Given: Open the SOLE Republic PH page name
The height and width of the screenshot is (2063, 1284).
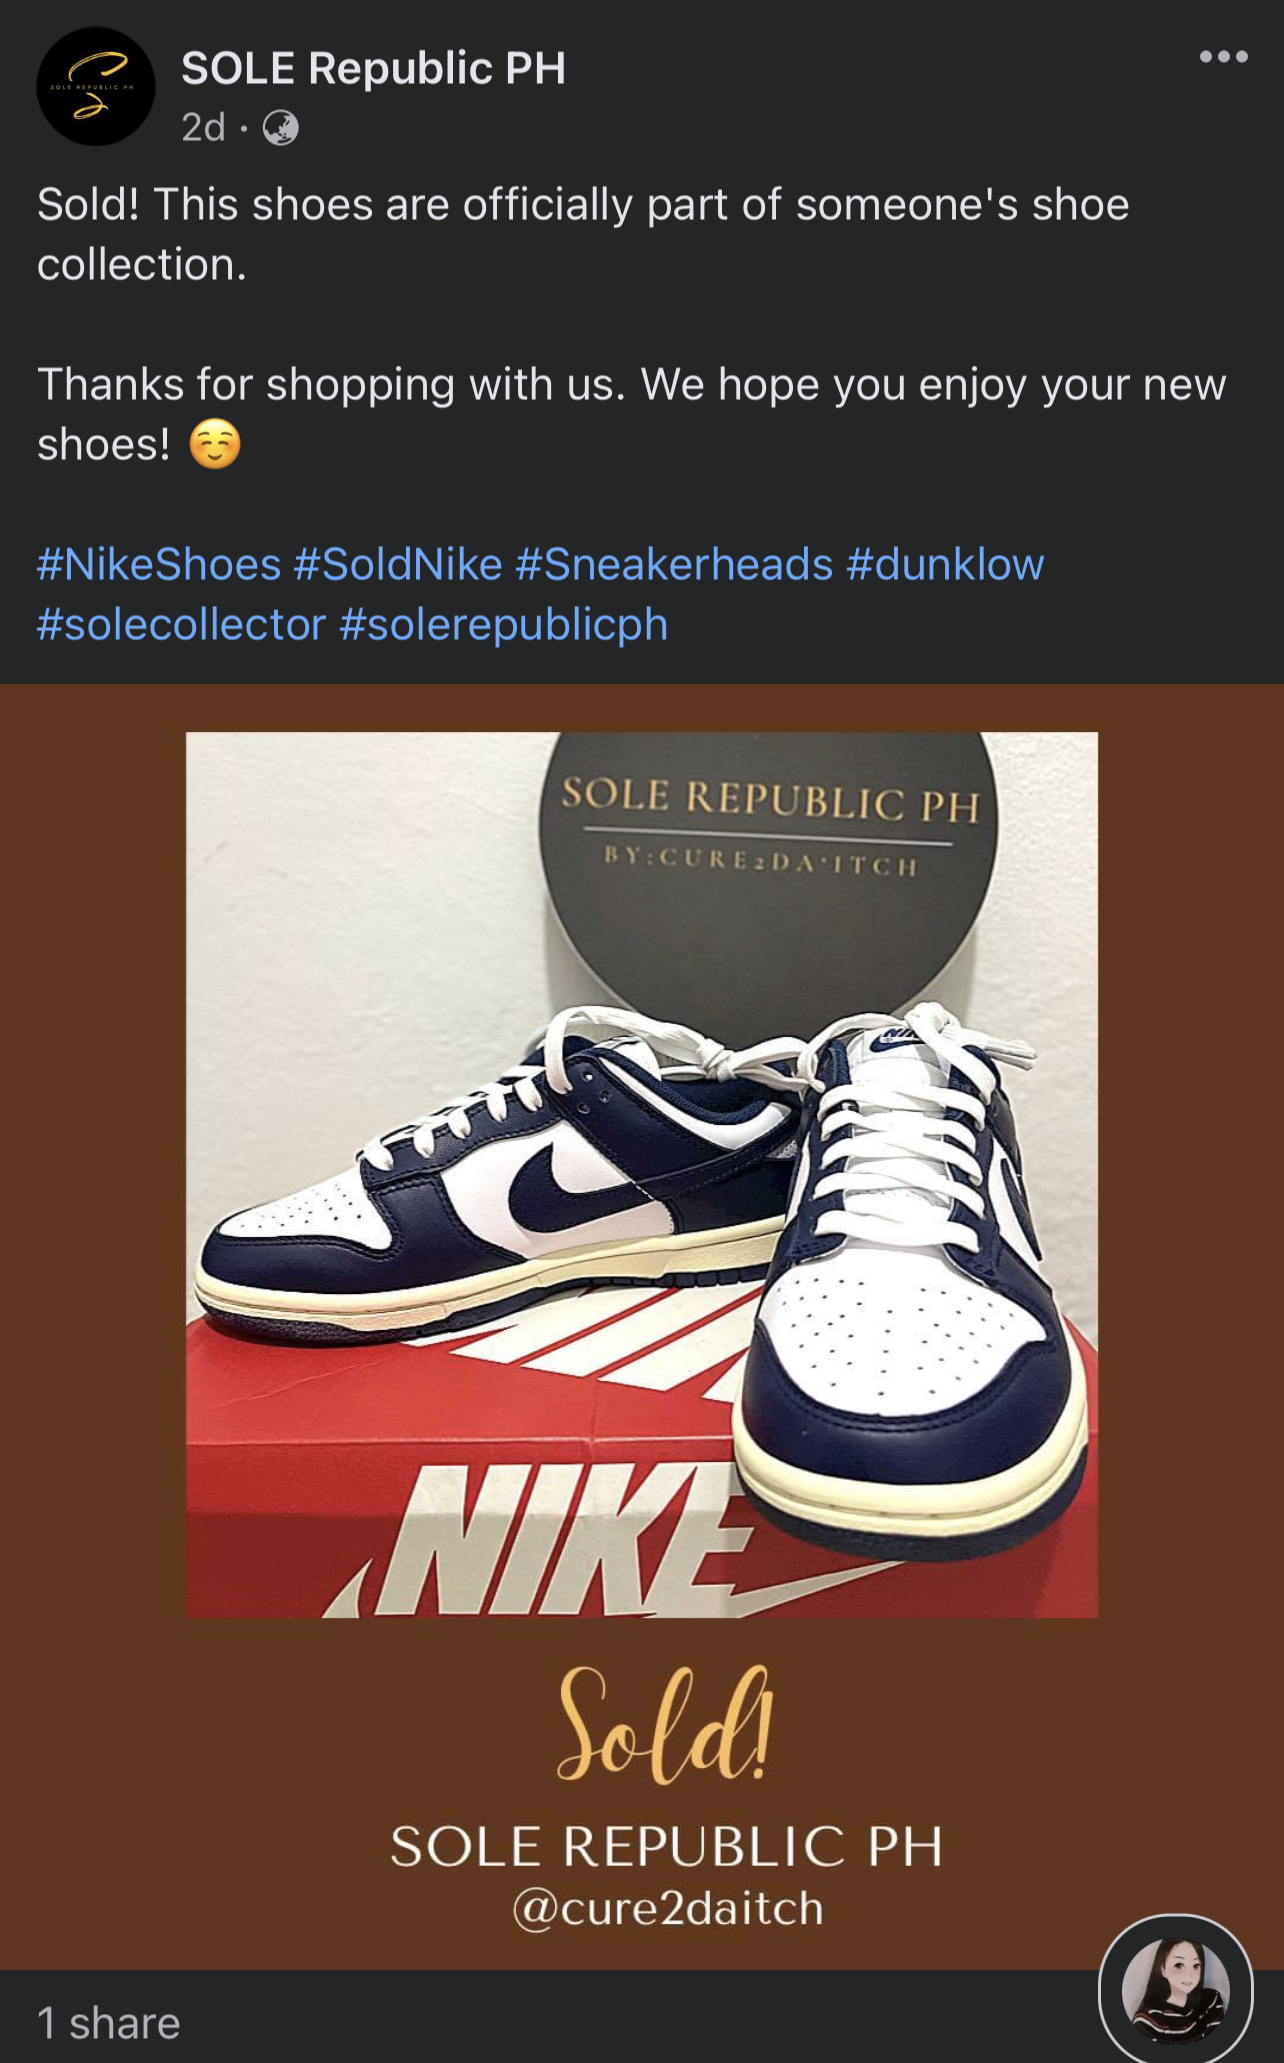Looking at the screenshot, I should coord(373,69).
